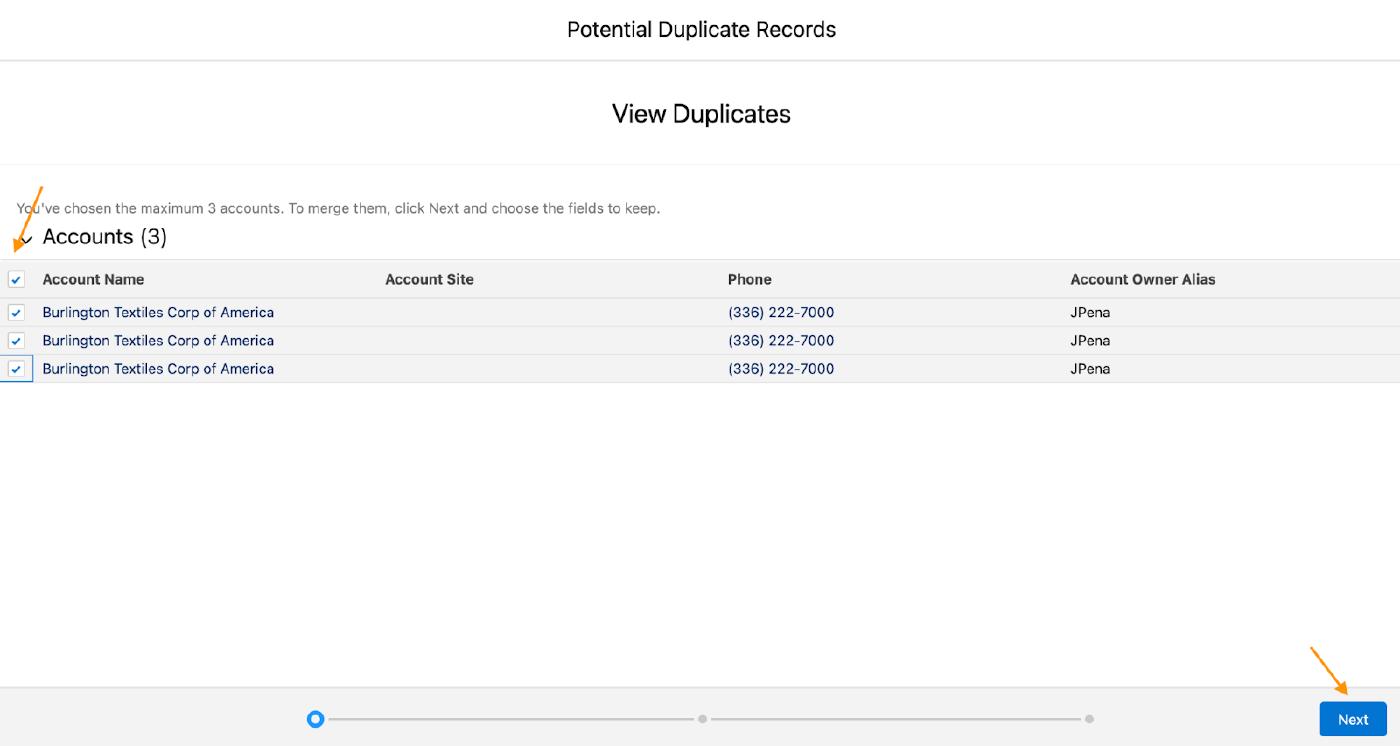Click the JPena owner alias in first row
Viewport: 1400px width, 746px height.
(1090, 313)
